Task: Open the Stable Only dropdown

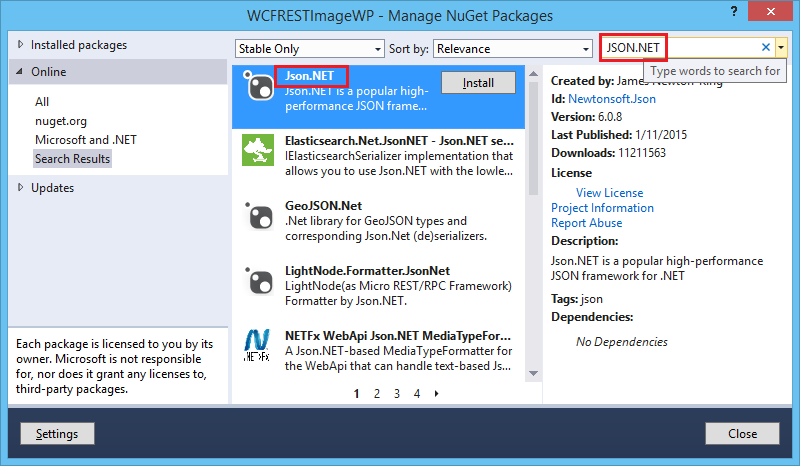Action: tap(310, 48)
